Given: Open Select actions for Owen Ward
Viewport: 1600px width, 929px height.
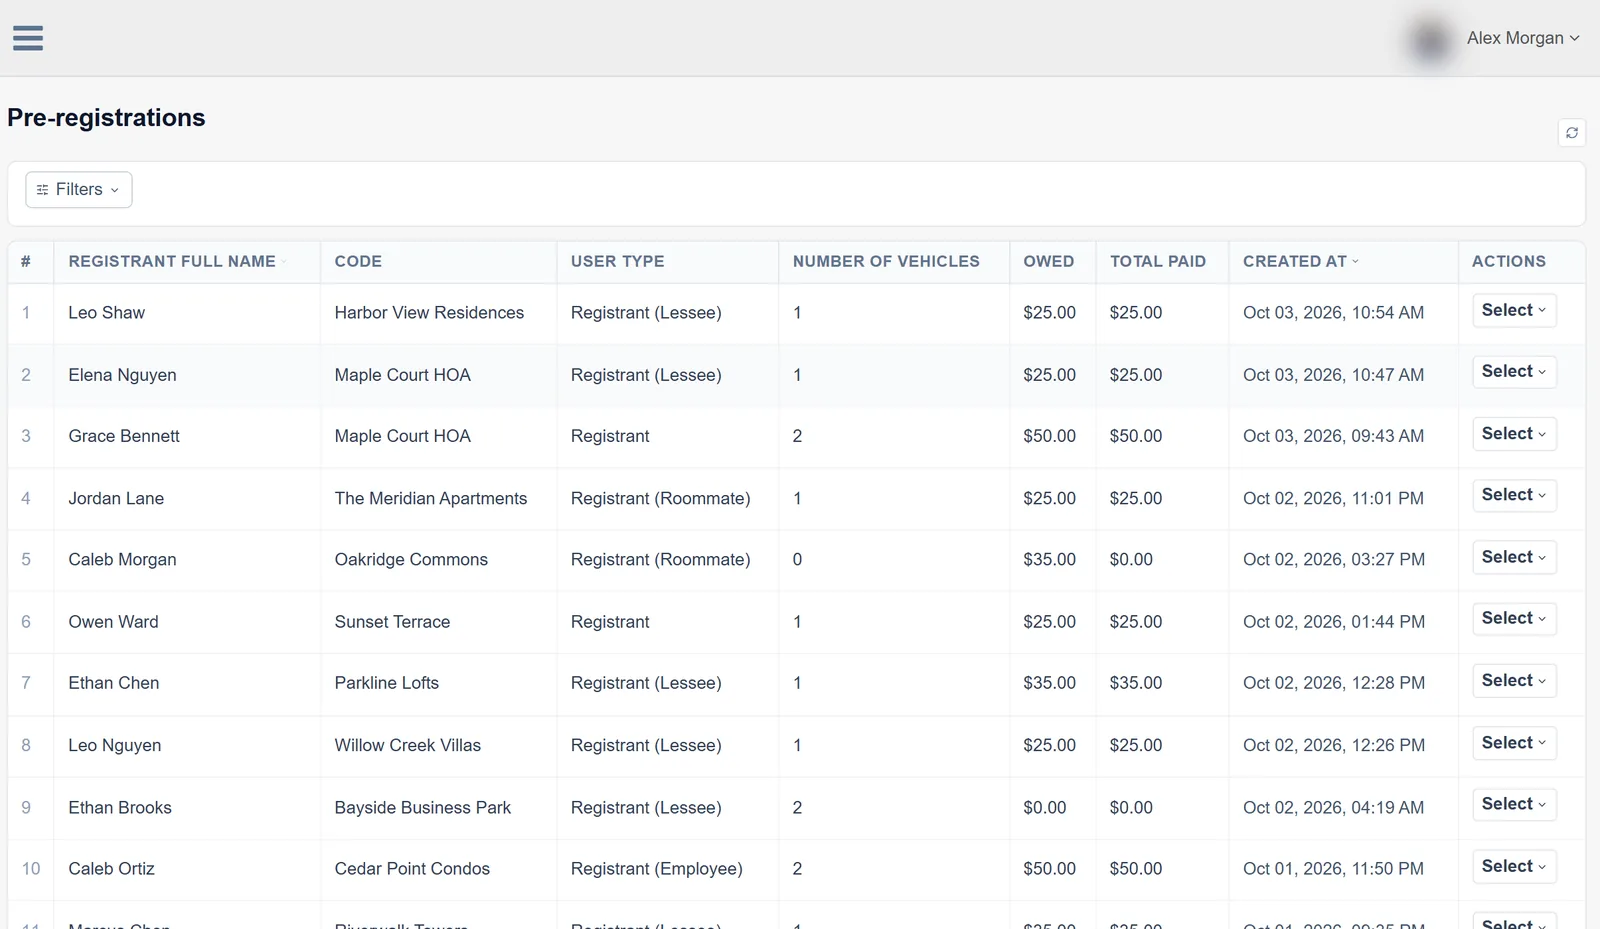Looking at the screenshot, I should [1514, 619].
